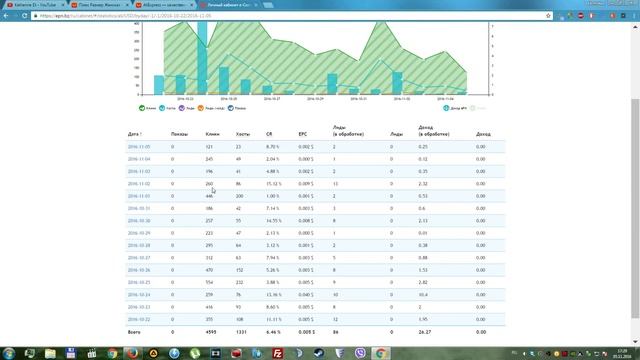640x360 pixels.
Task: Open Chrome menu at toolbar end
Action: [635, 16]
